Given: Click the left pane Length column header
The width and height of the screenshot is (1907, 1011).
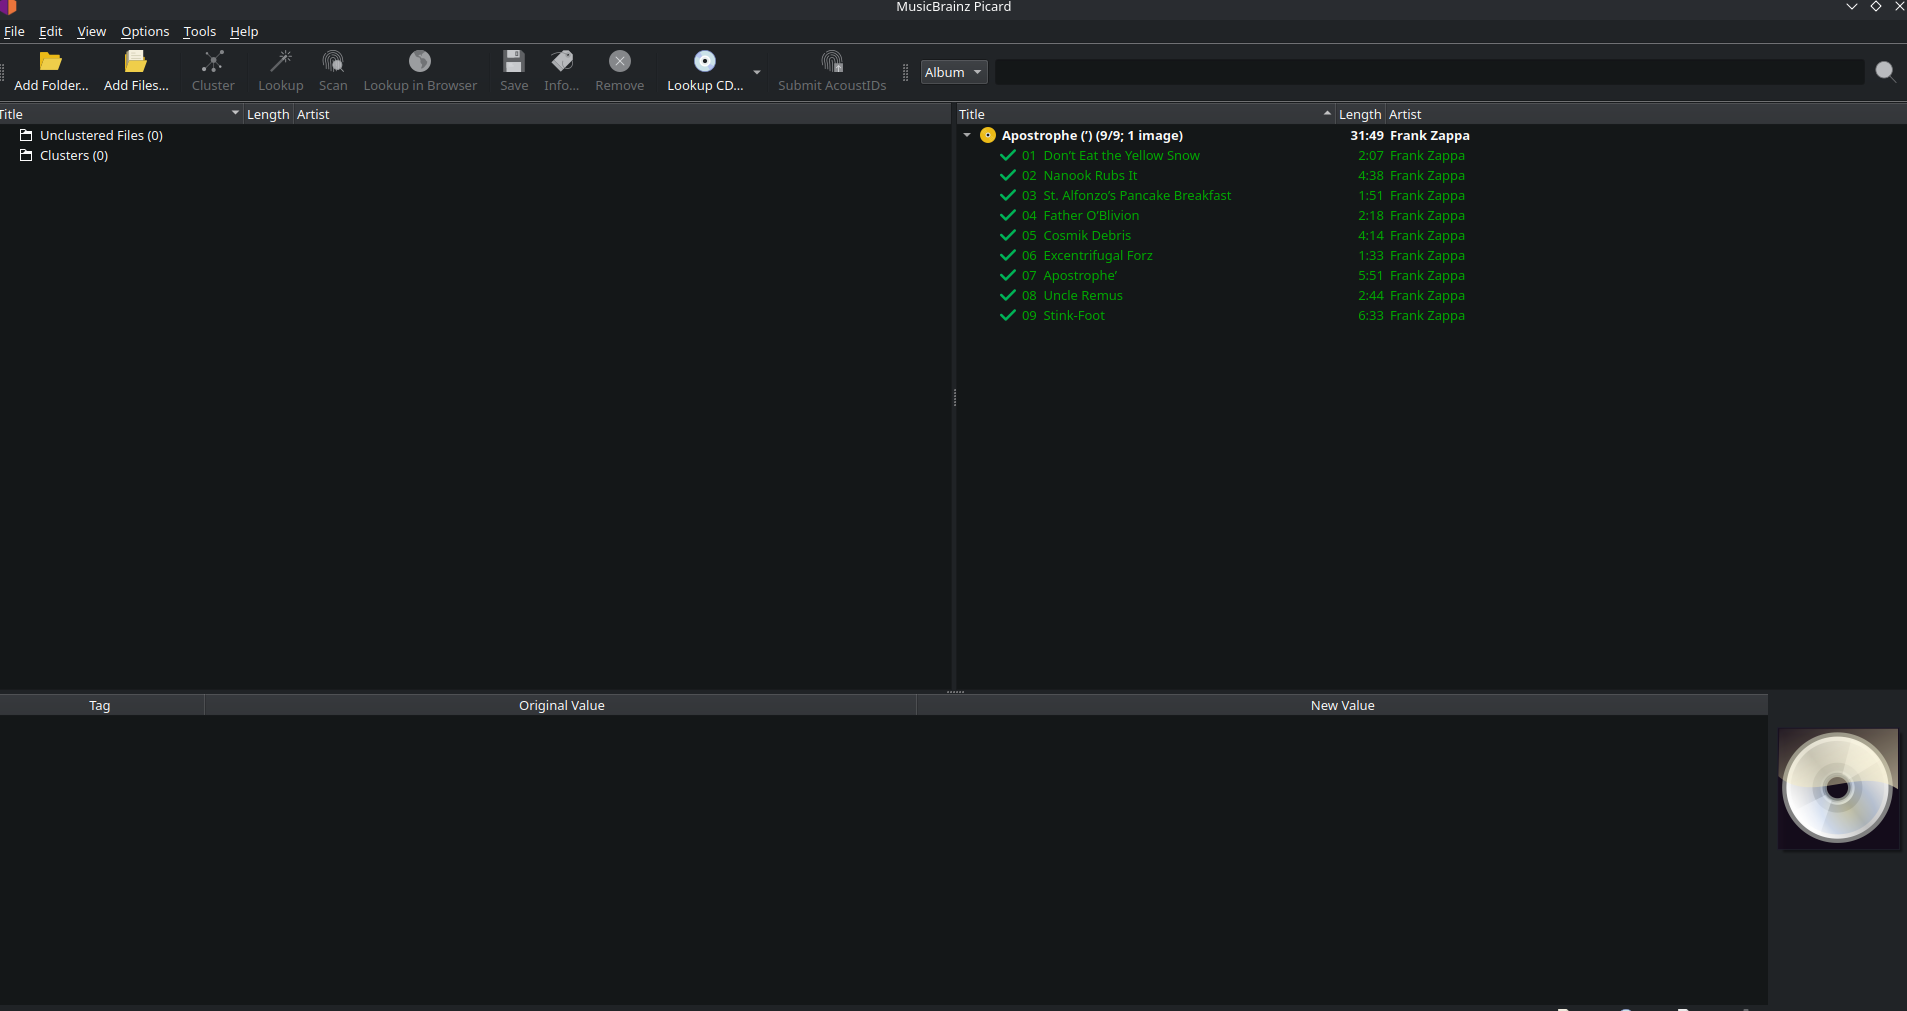Looking at the screenshot, I should point(268,114).
